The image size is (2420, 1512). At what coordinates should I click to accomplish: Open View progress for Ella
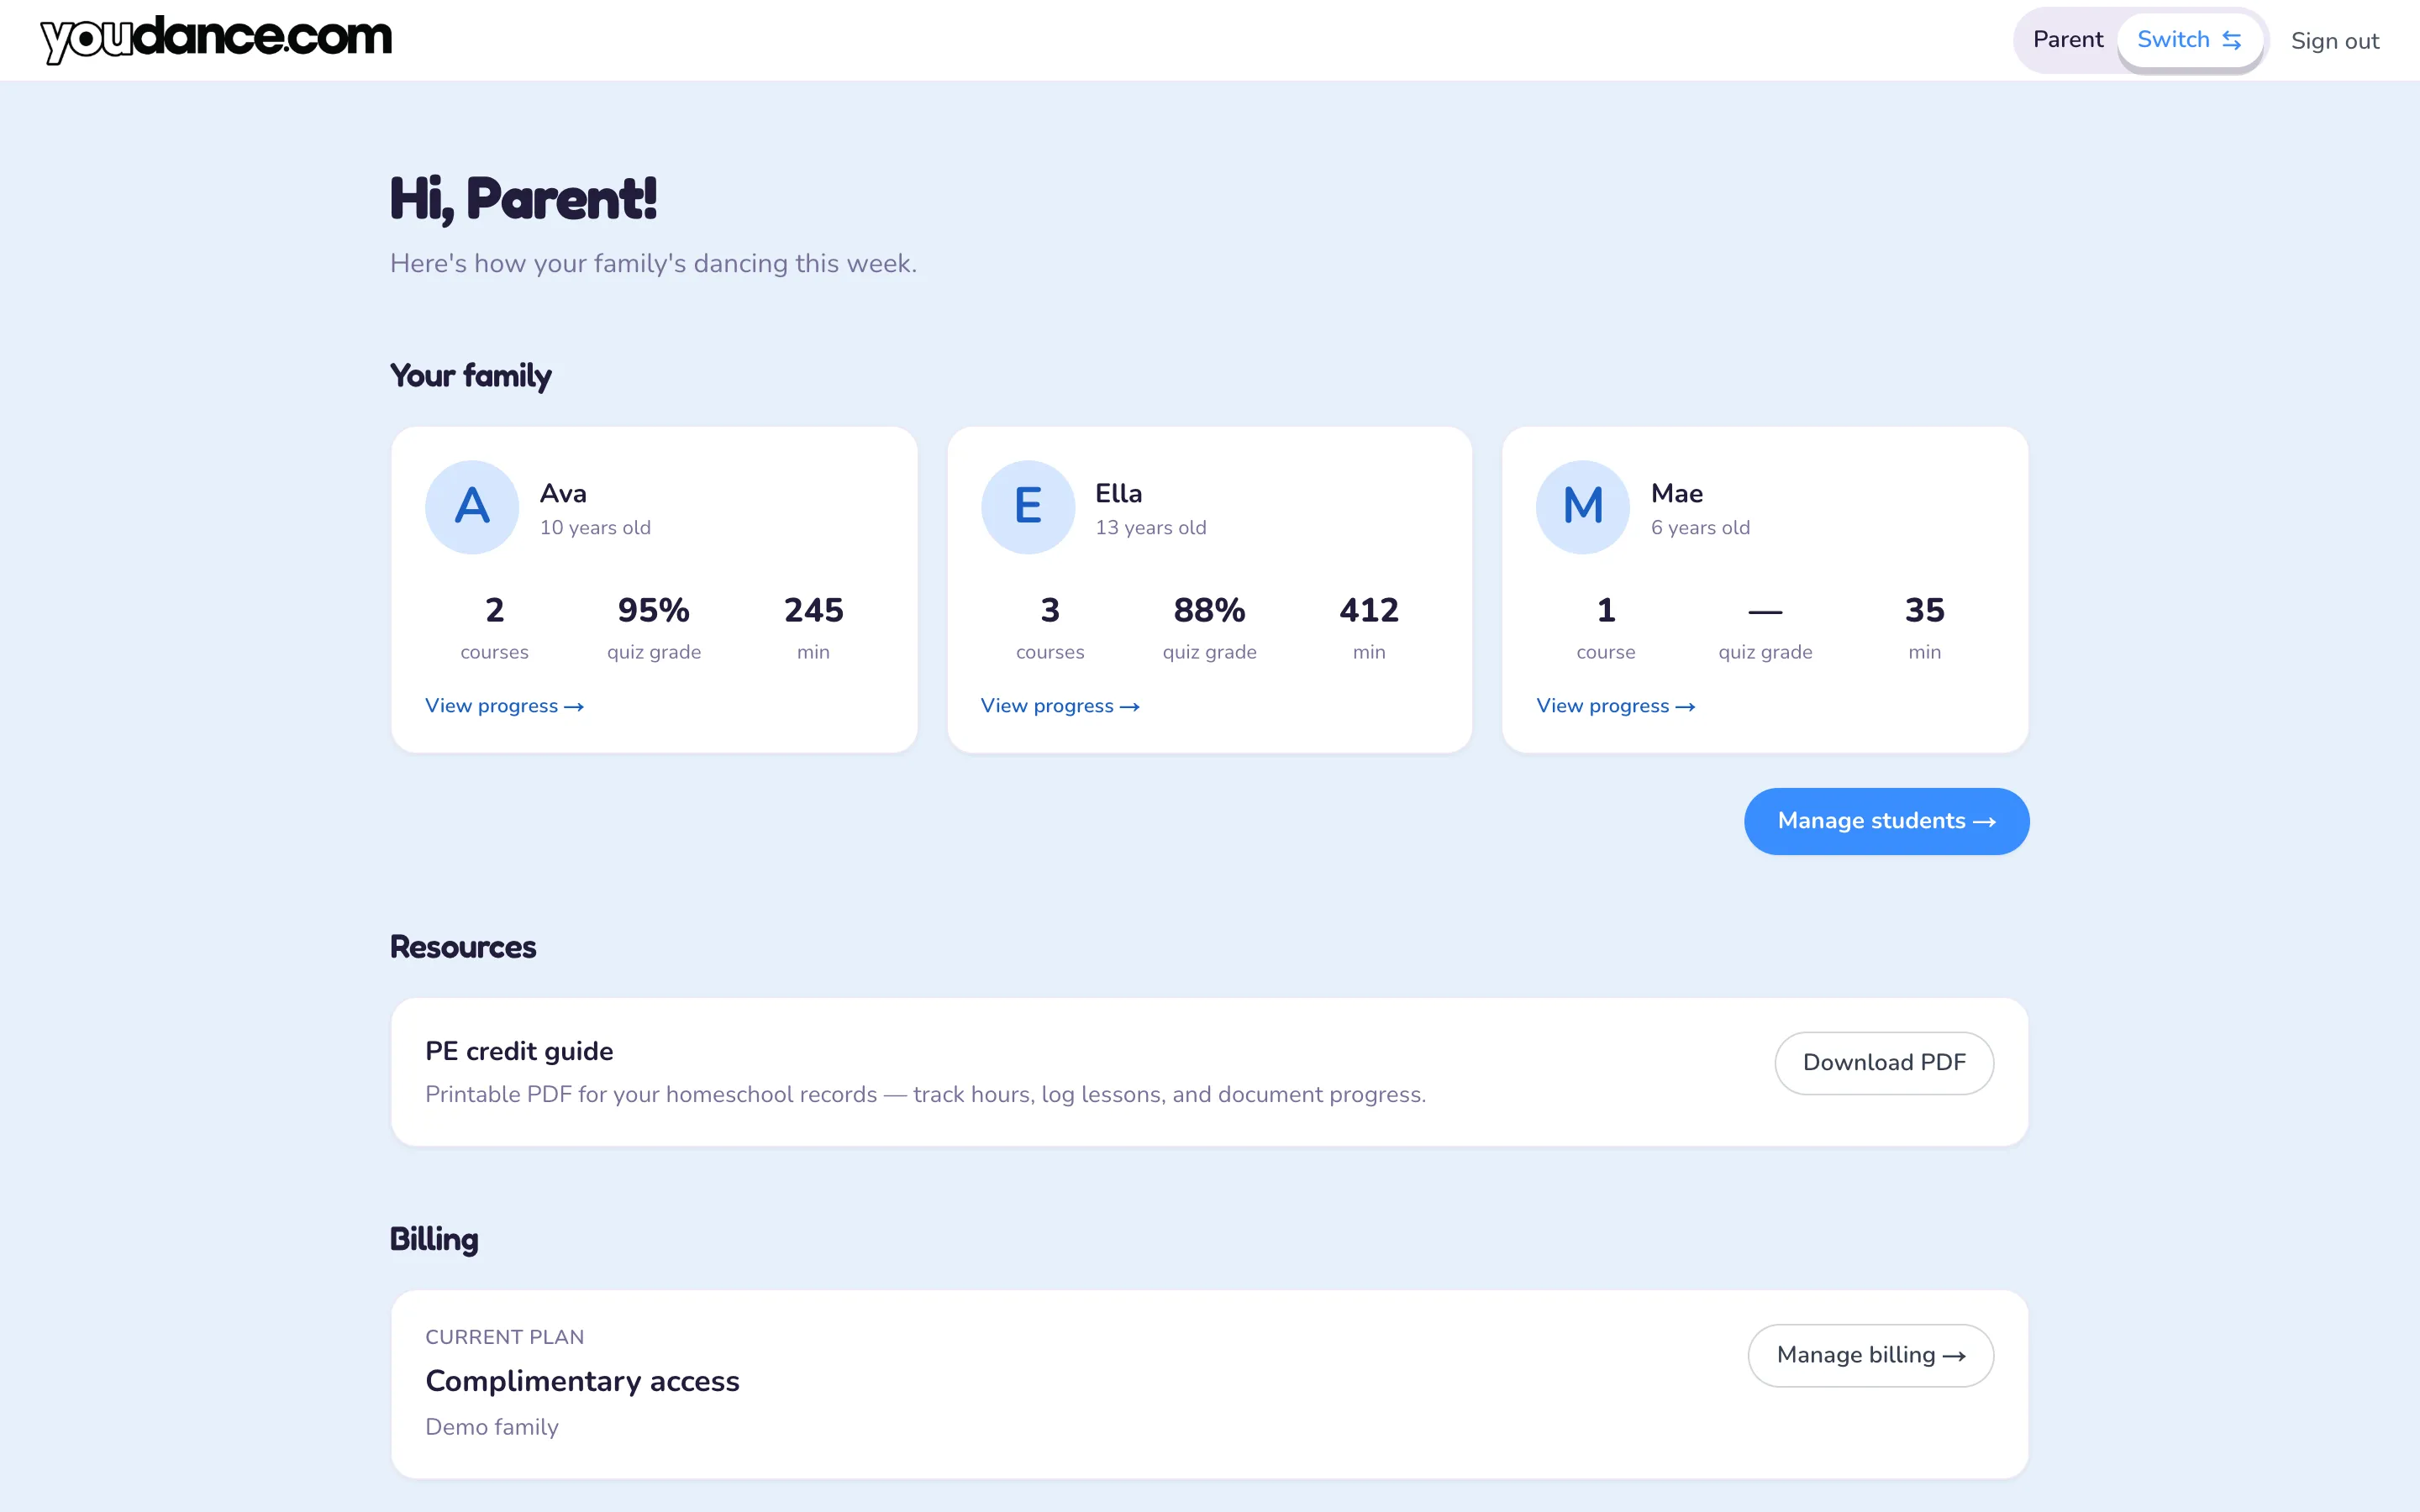(1060, 706)
